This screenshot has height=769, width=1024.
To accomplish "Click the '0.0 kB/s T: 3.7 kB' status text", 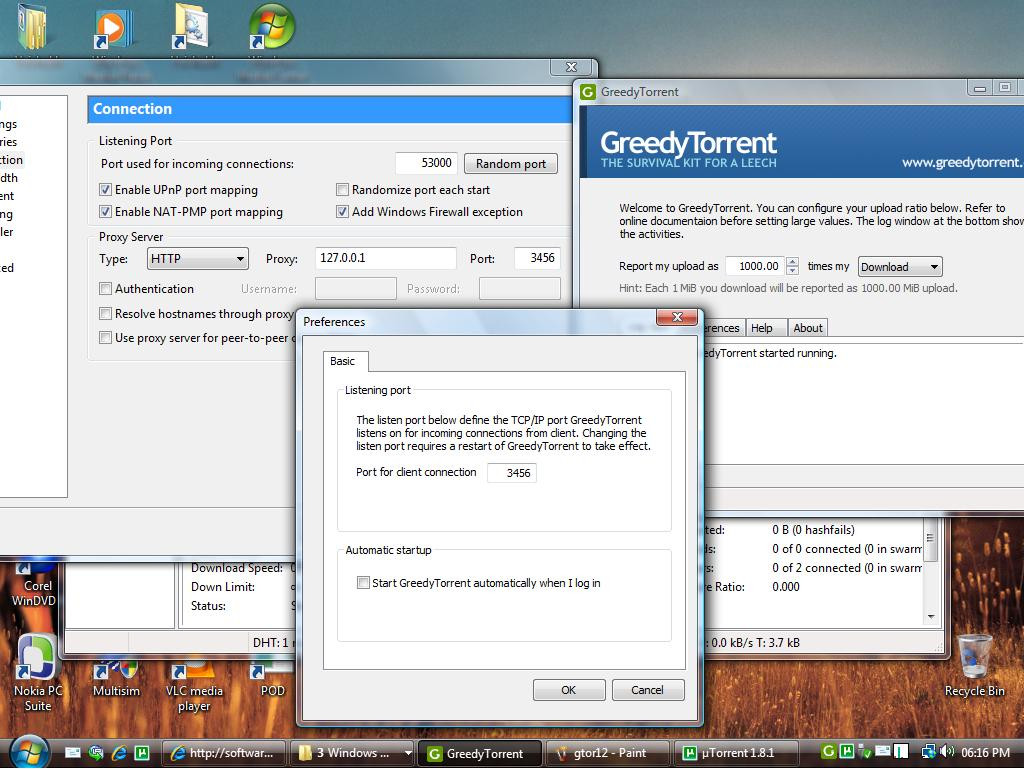I will point(755,642).
